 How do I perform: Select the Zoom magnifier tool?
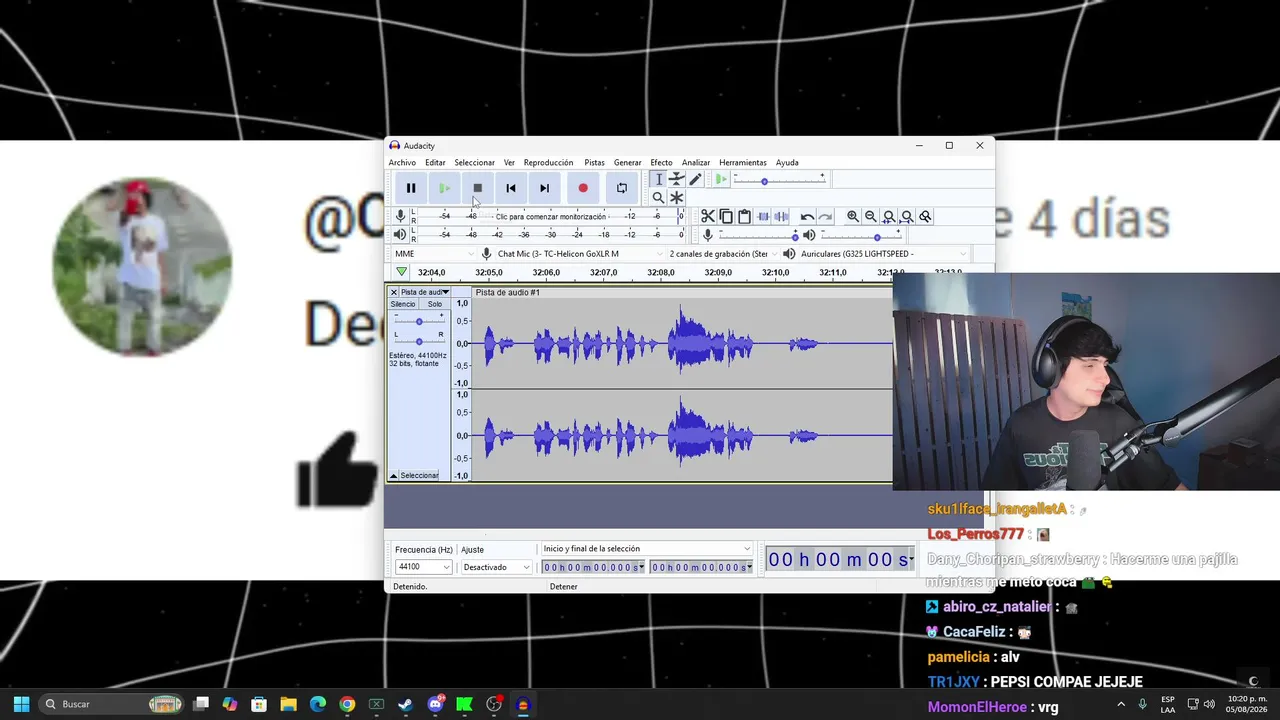[658, 197]
